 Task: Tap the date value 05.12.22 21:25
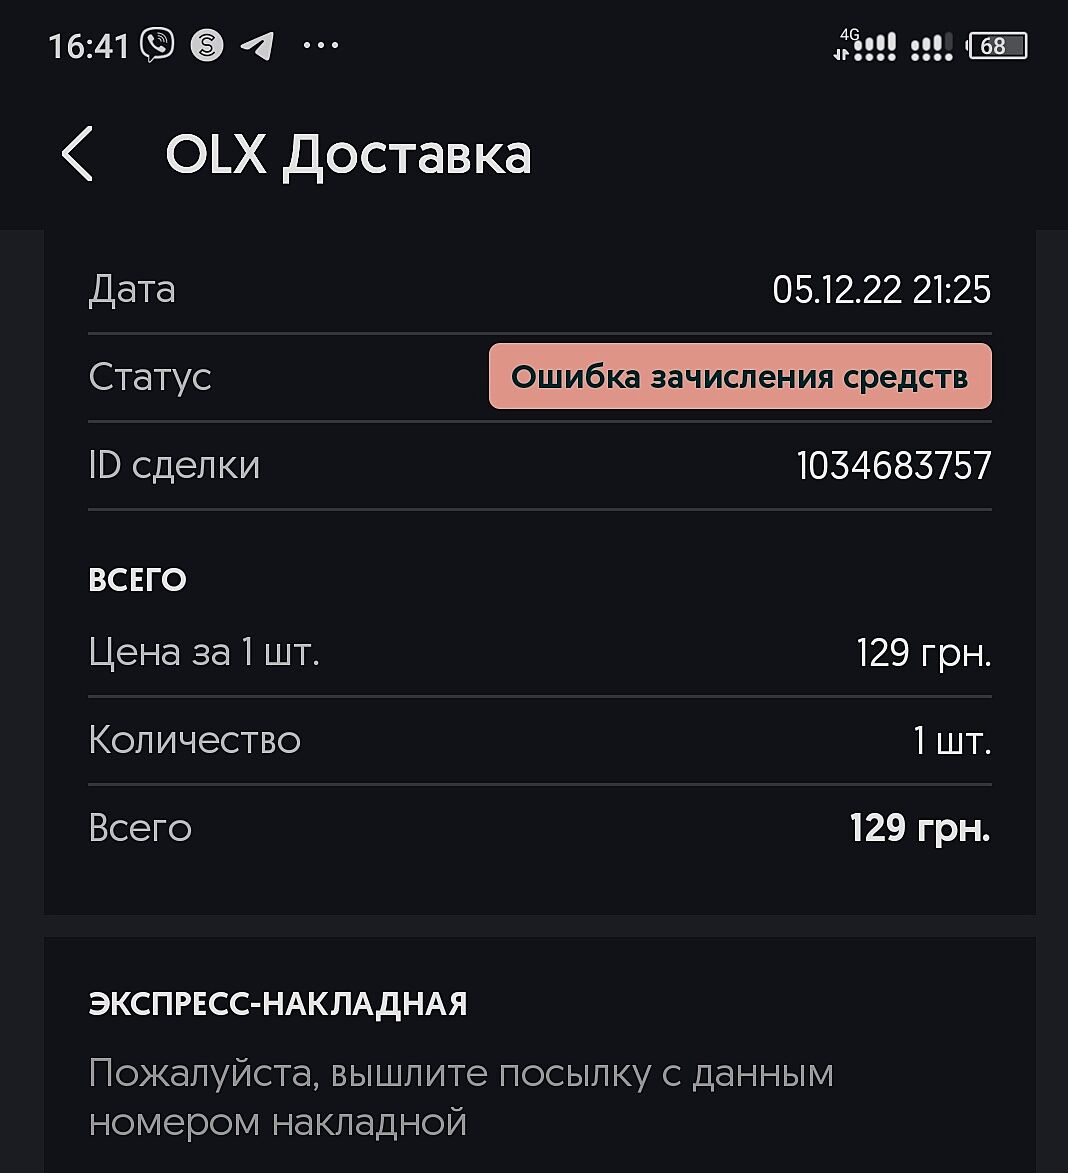click(881, 290)
